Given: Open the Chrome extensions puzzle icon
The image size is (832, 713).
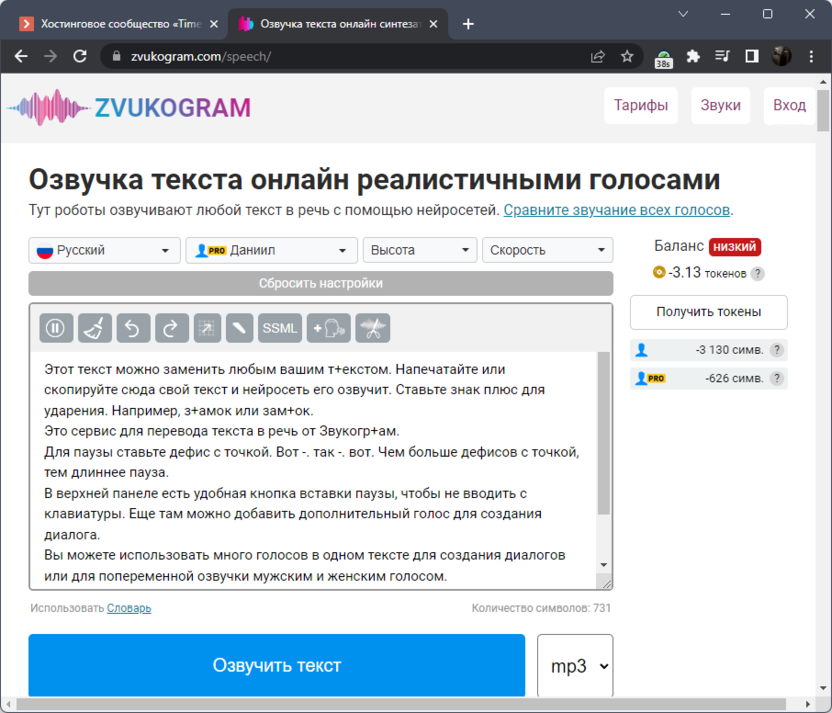Looking at the screenshot, I should (x=692, y=56).
